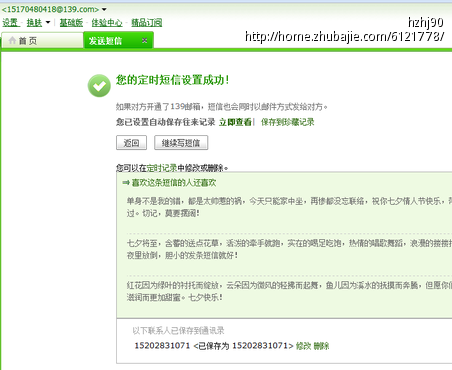Open the 设置 settings link

[x=10, y=23]
